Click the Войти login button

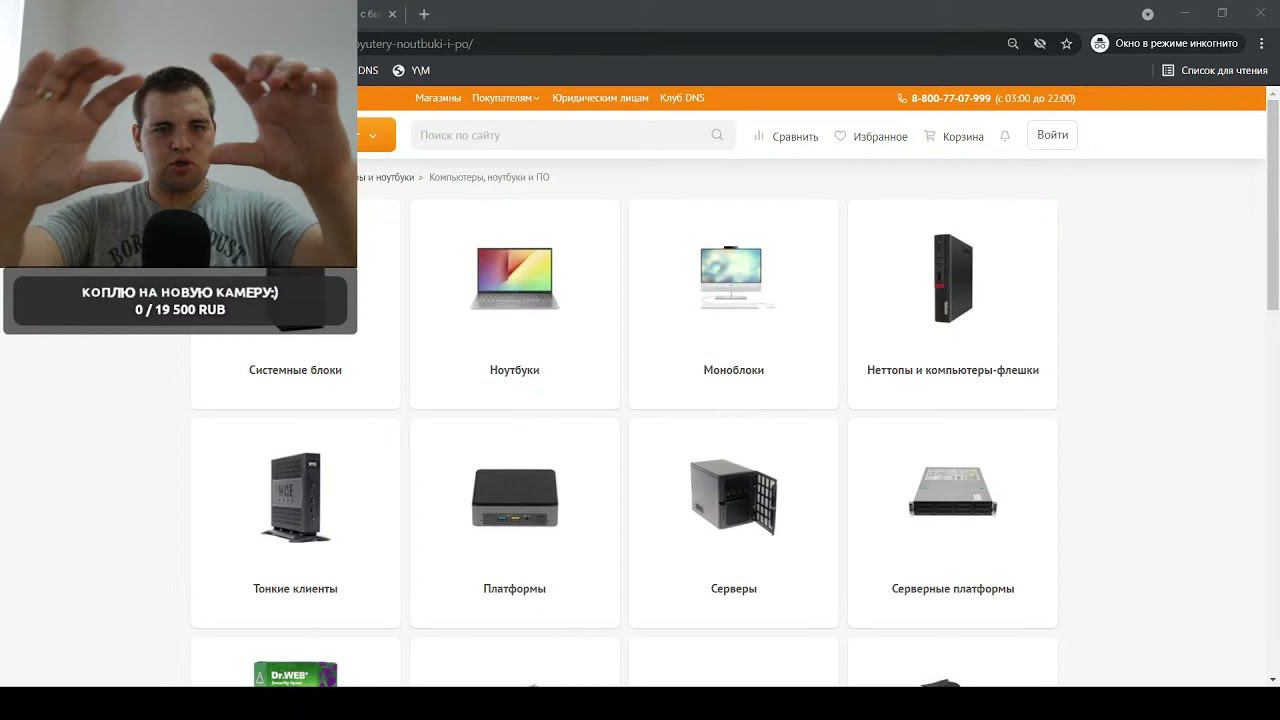pyautogui.click(x=1052, y=135)
